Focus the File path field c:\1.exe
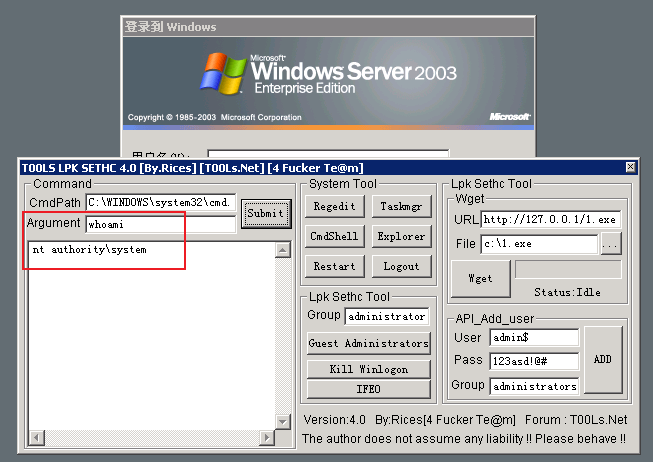 click(539, 244)
